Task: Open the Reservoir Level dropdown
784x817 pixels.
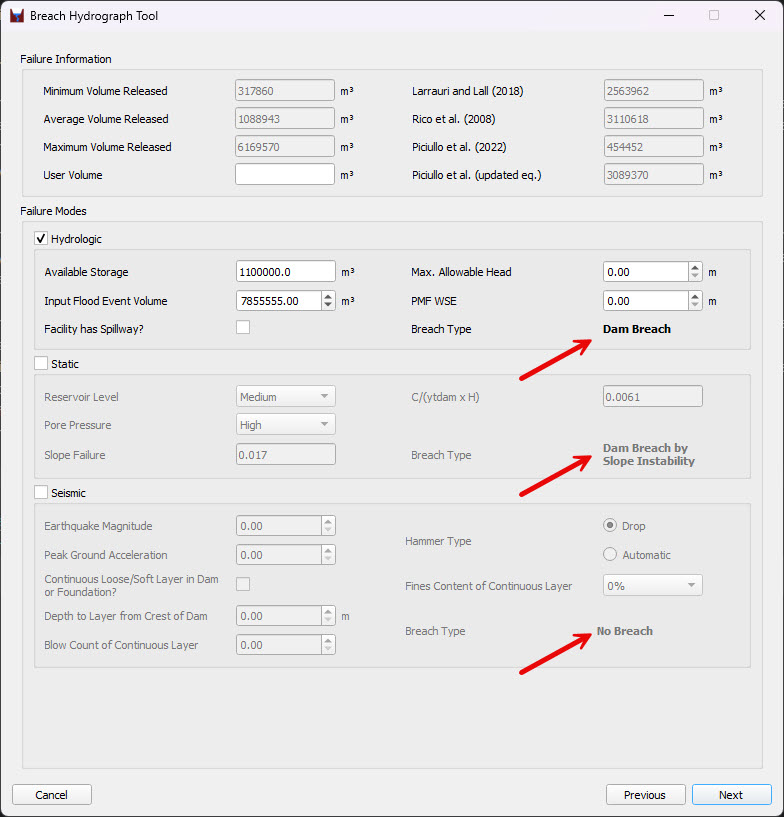Action: [x=285, y=397]
